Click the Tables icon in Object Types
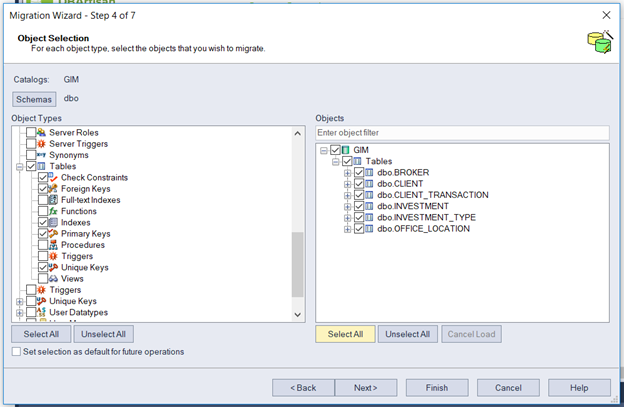The height and width of the screenshot is (407, 624). pos(41,166)
